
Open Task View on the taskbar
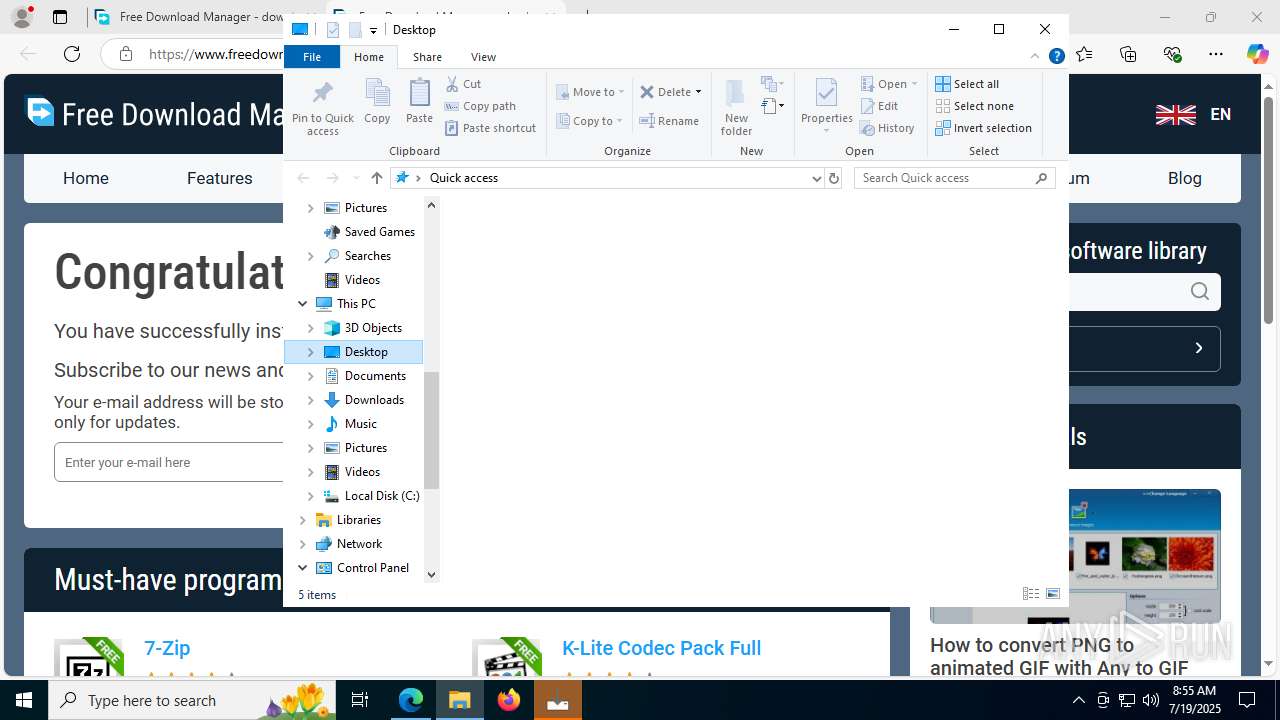coord(361,700)
